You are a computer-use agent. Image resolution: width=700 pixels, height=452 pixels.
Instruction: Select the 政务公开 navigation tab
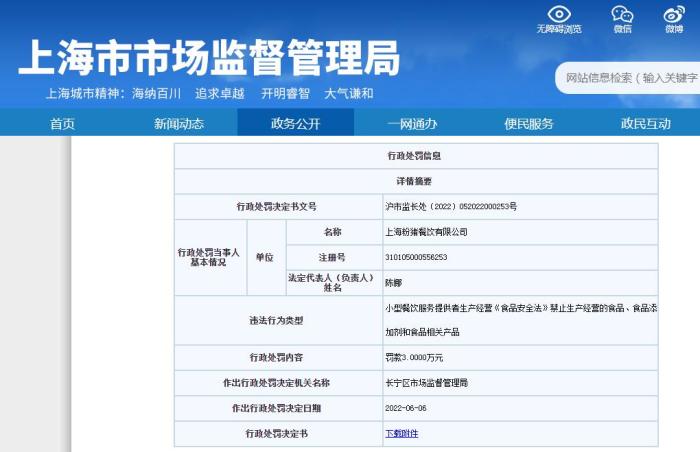coord(295,124)
